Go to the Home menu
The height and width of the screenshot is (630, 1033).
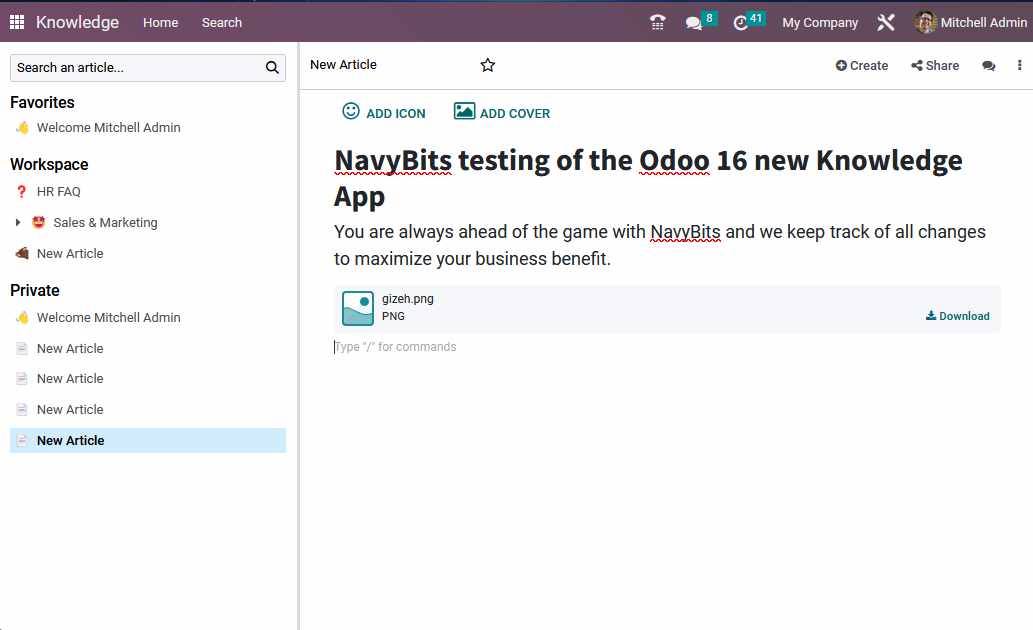(x=161, y=22)
